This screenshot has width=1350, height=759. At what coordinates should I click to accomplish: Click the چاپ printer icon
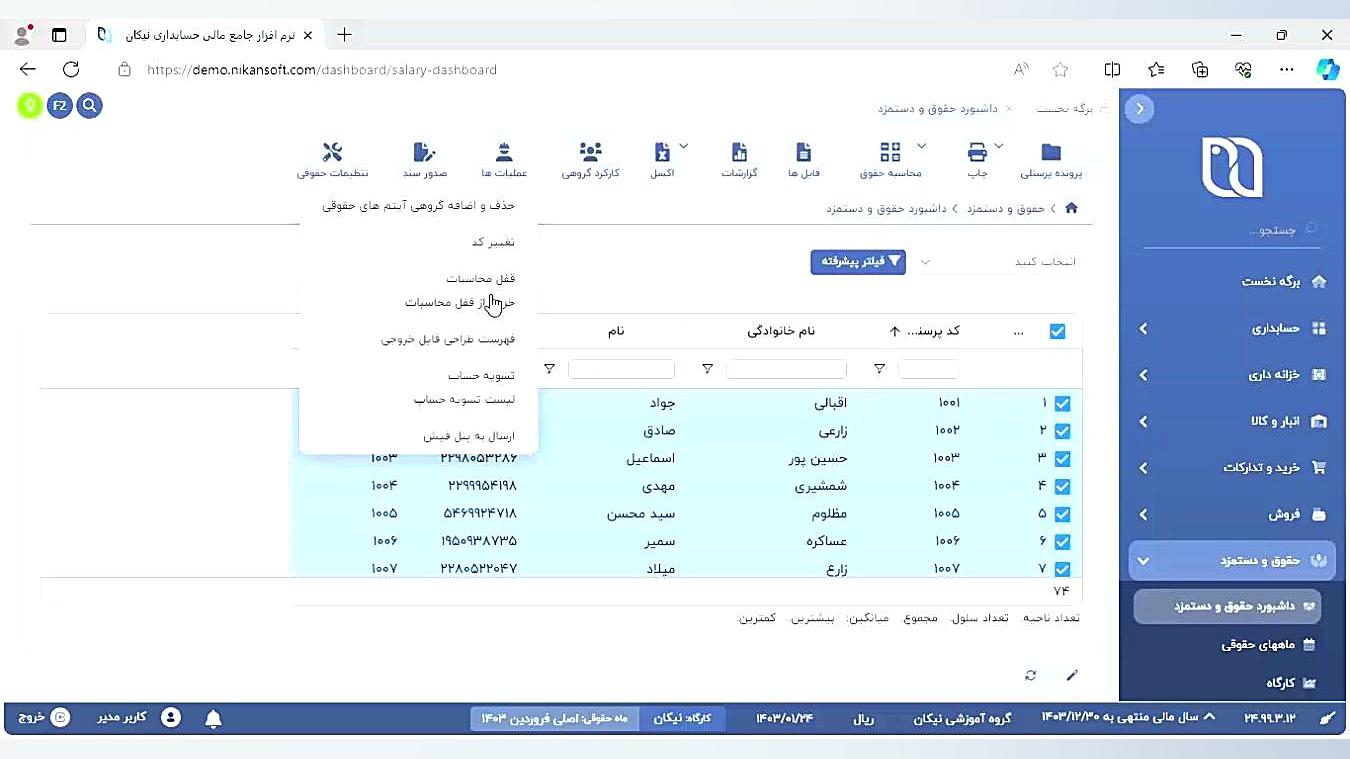pyautogui.click(x=977, y=152)
